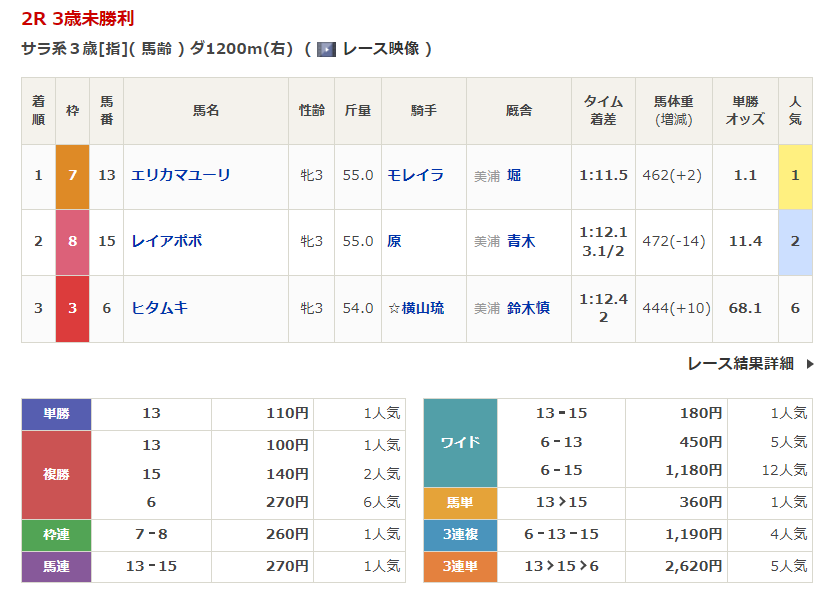Click the 2R 3歳未勝利 race title

coord(78,19)
